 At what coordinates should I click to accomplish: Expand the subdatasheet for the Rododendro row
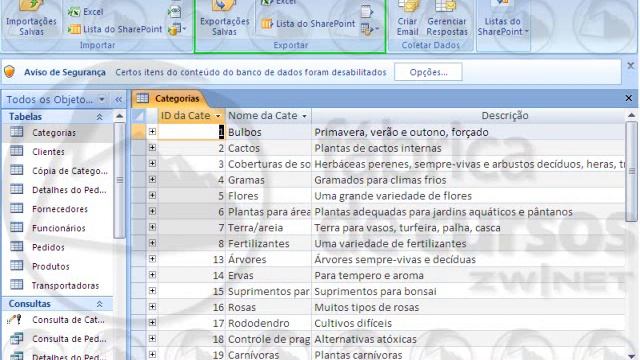pos(152,322)
